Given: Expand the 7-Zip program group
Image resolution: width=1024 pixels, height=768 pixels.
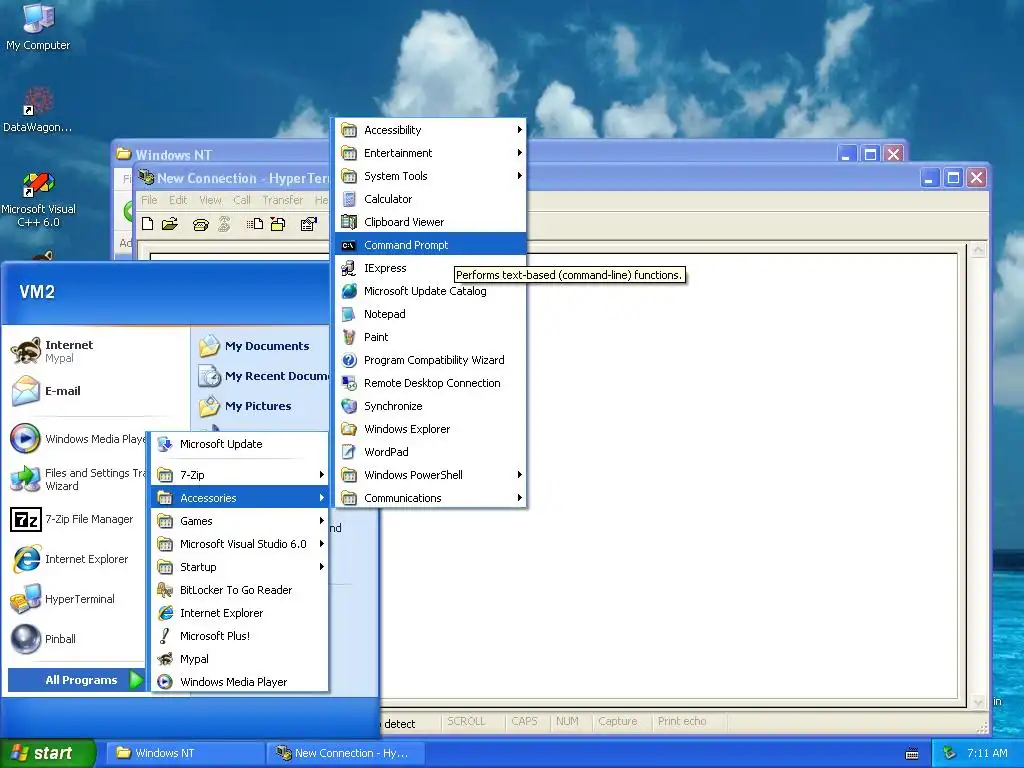Looking at the screenshot, I should [239, 475].
